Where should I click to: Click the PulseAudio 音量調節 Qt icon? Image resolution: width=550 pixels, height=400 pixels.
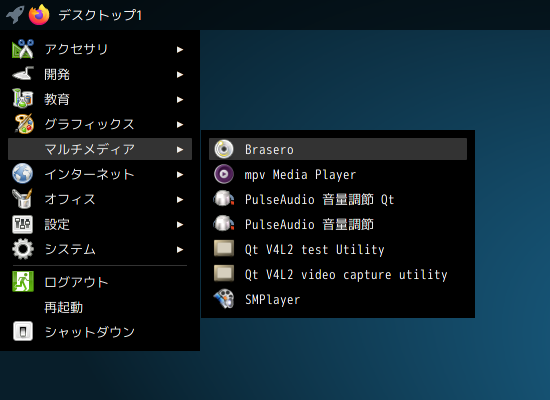224,199
